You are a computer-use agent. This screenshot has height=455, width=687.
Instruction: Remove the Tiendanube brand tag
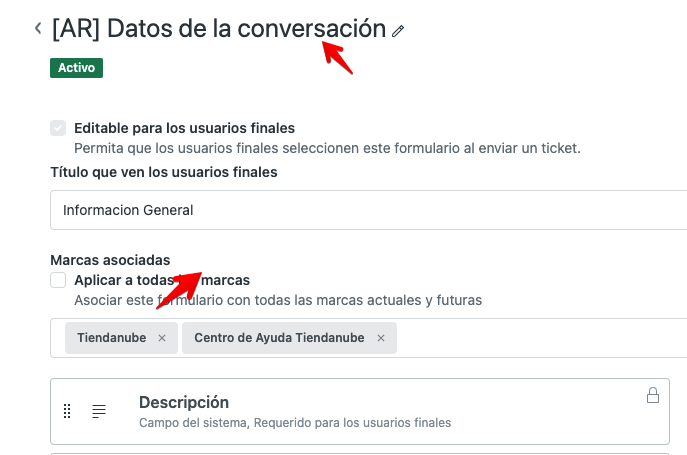pos(162,338)
